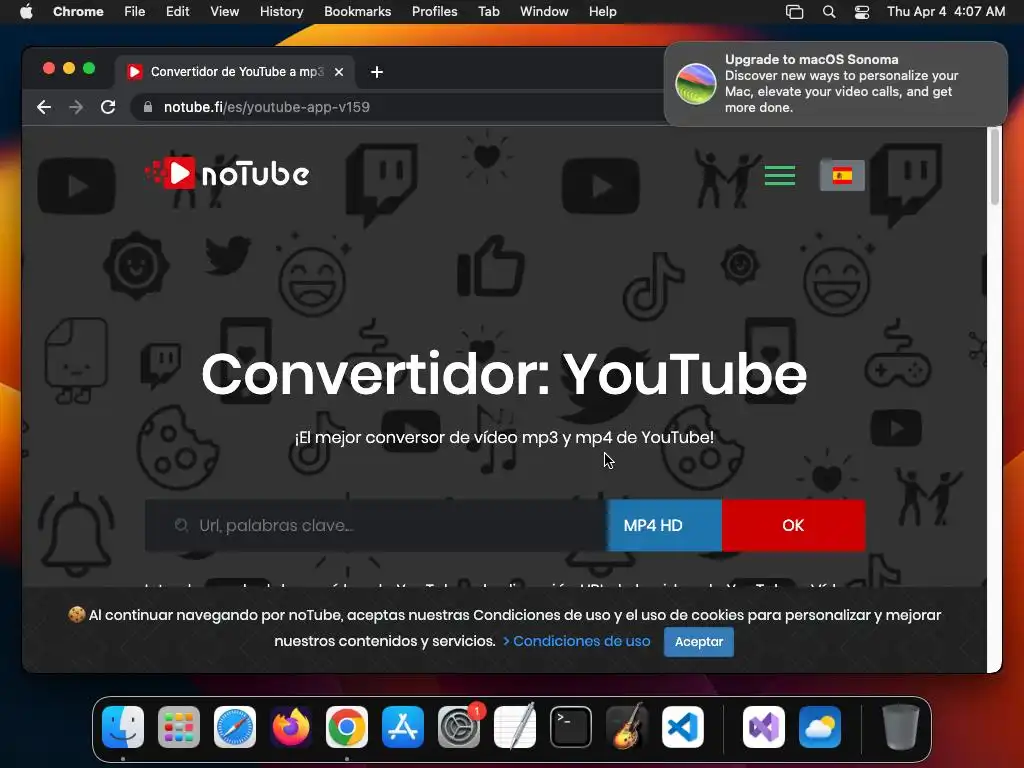
Task: Select the Convertidor de YouTube a mp3 tab
Action: tap(235, 72)
